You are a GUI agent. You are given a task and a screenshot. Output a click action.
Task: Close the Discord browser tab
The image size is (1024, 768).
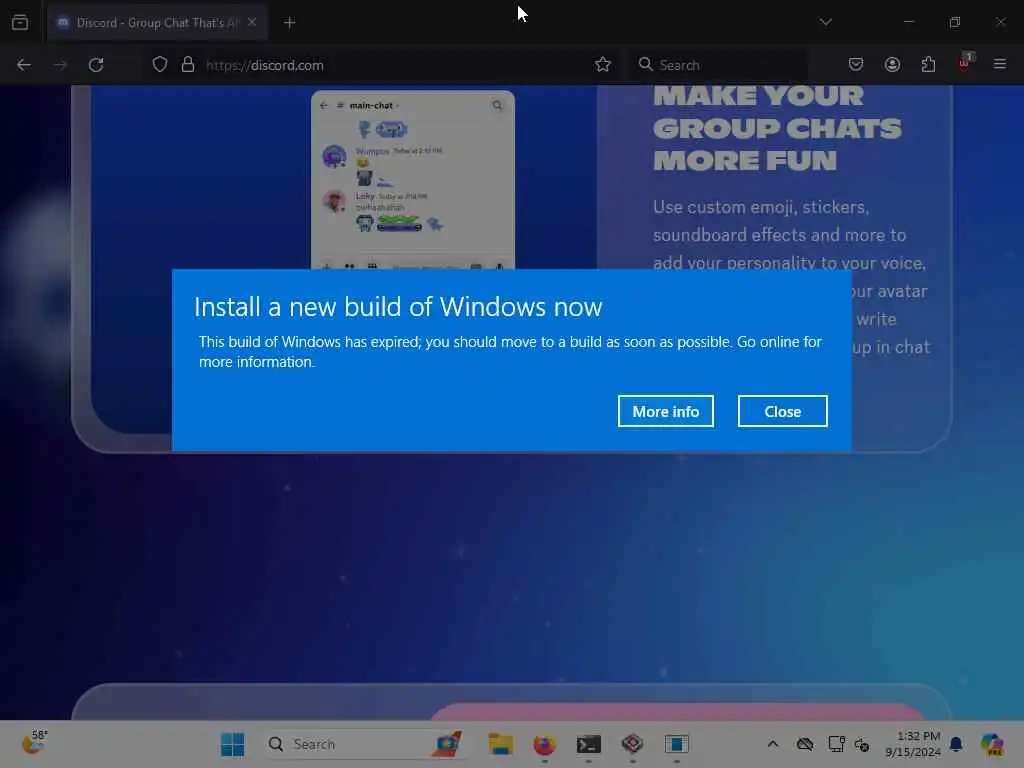[252, 22]
